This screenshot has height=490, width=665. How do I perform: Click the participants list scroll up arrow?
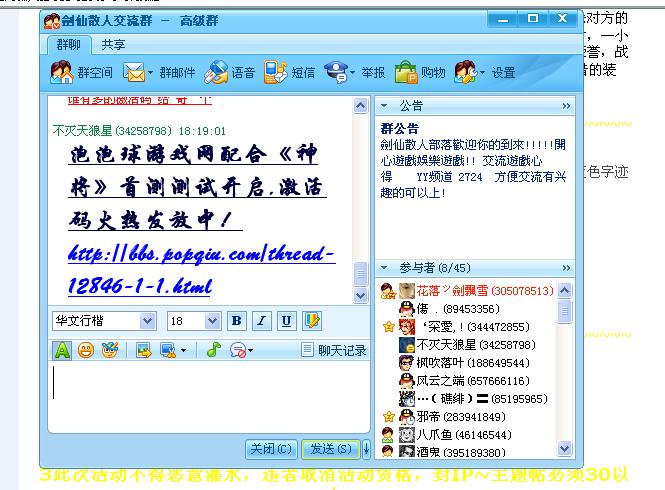[x=564, y=290]
